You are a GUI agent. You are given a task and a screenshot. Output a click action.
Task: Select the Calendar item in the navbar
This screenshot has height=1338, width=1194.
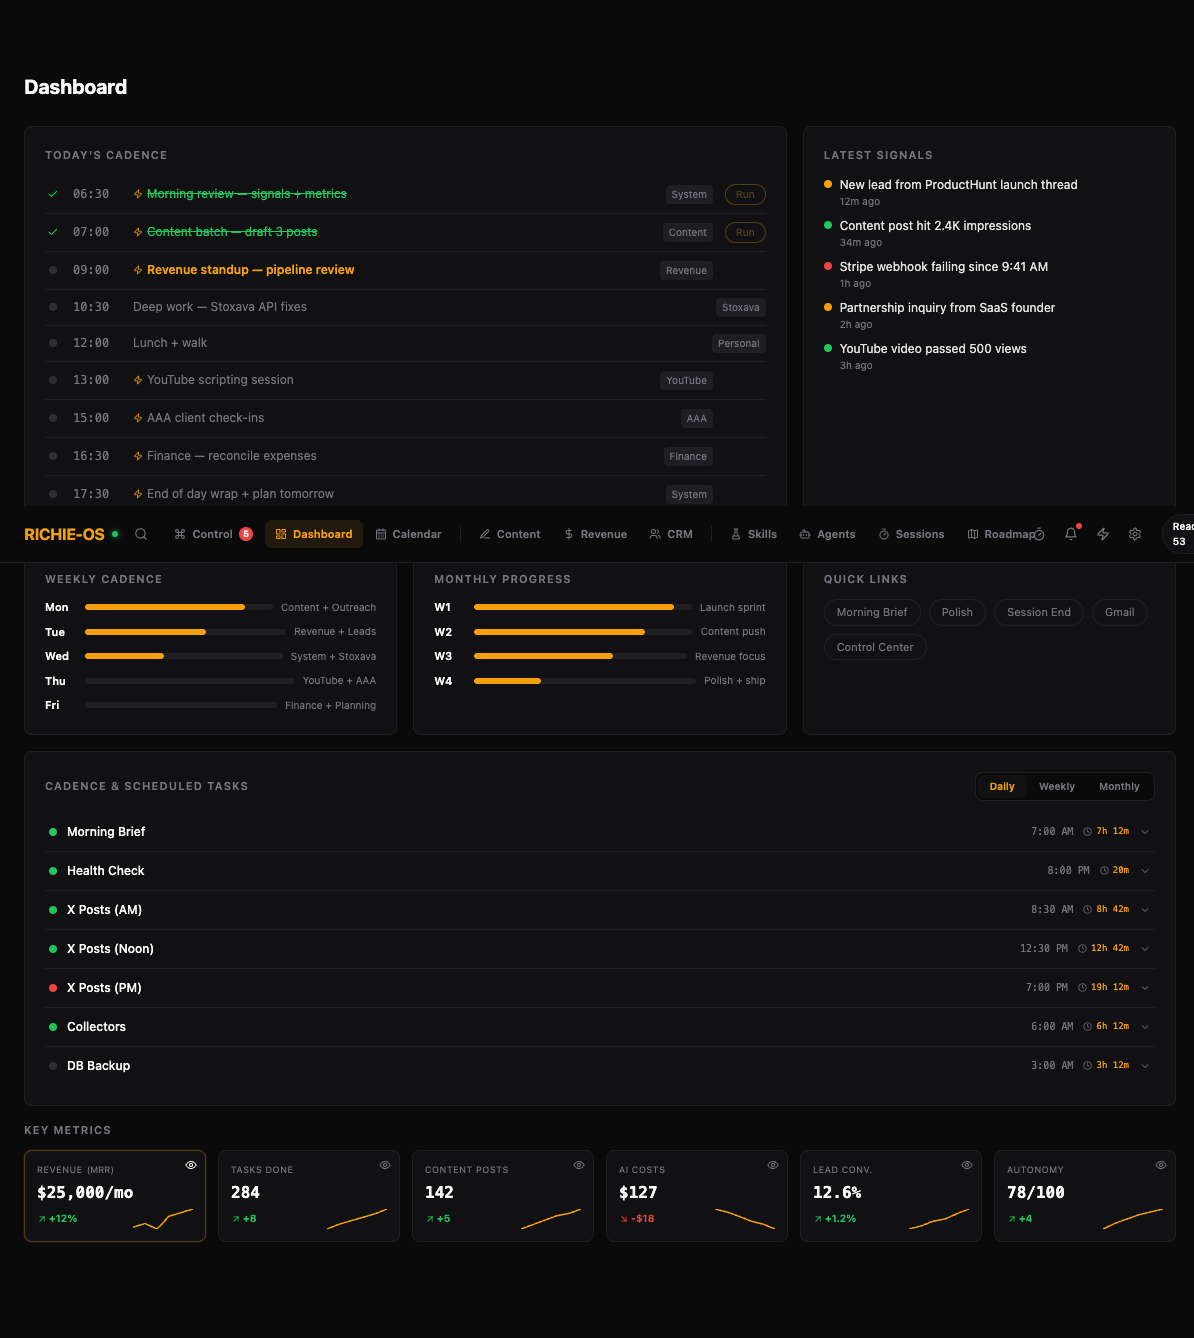pos(408,534)
